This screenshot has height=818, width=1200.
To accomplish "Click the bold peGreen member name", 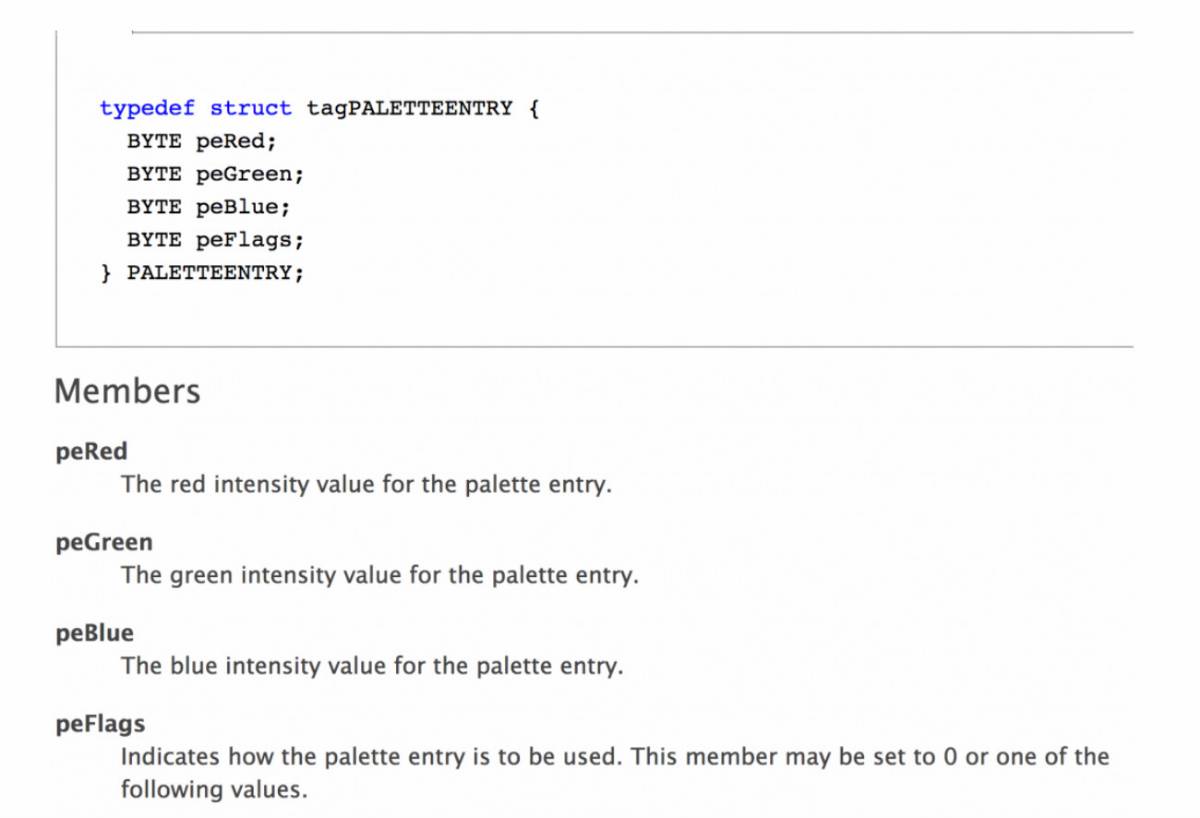I will click(105, 542).
